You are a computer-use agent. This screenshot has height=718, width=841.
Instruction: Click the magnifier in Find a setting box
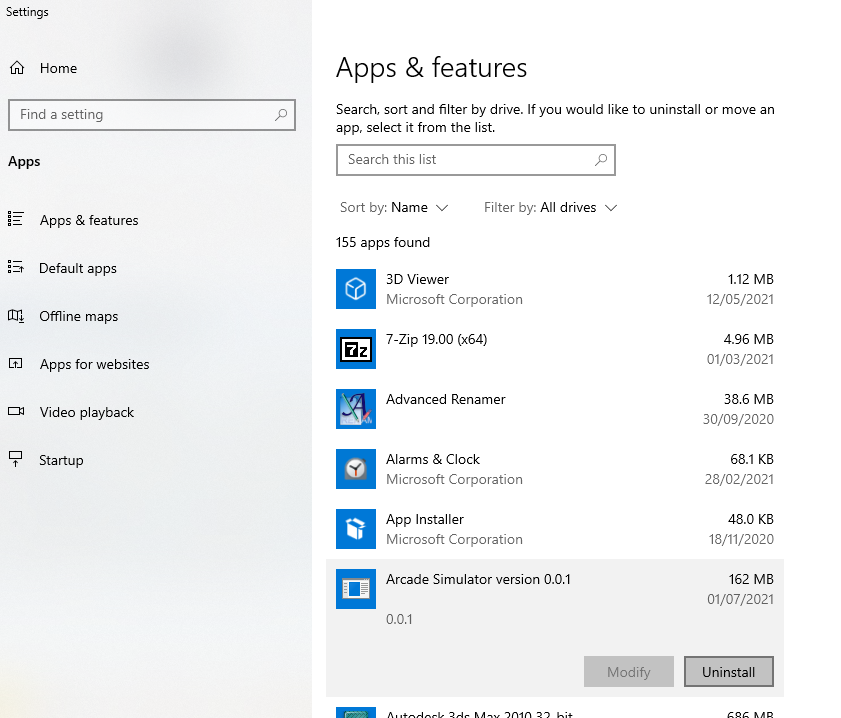(281, 115)
